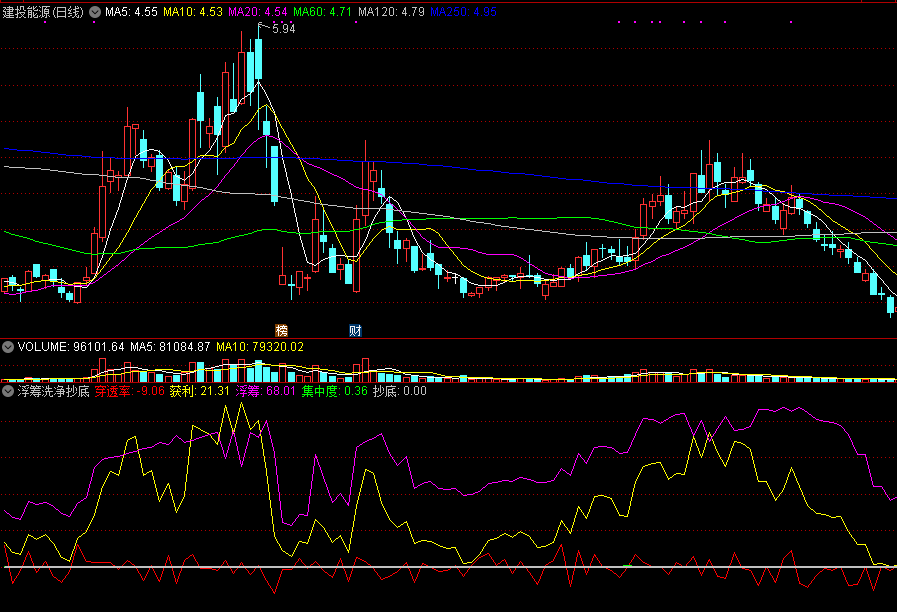Expand the 浮筹洗净抄底 indicator dropdown arrow
Screen dimensions: 897x612
pyautogui.click(x=8, y=391)
